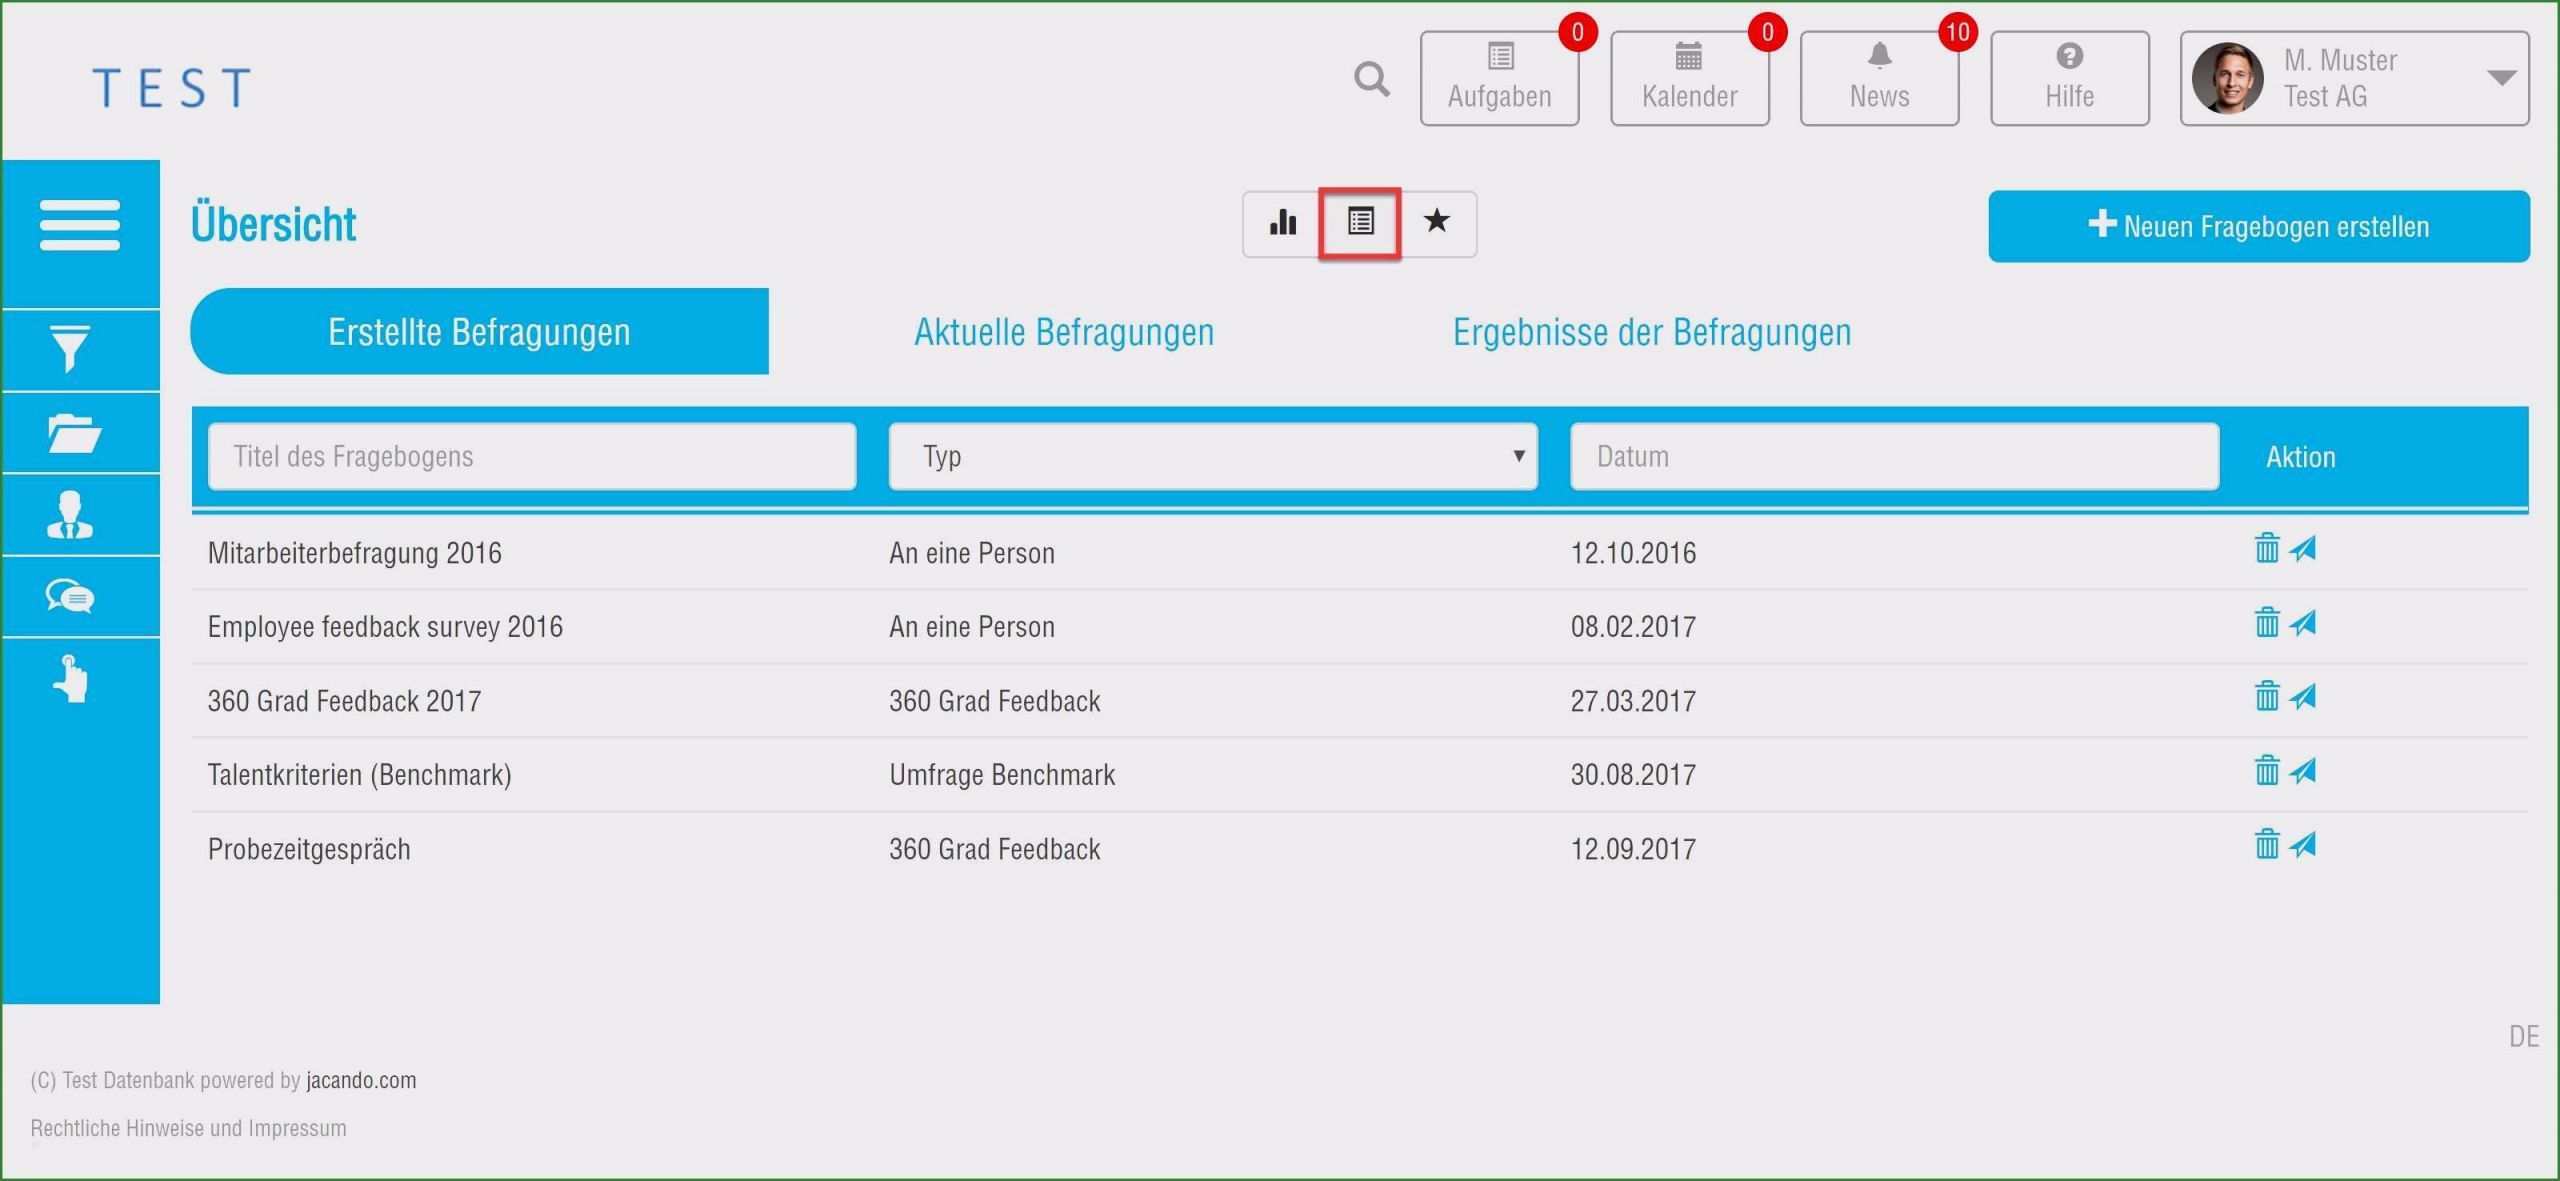Screen dimensions: 2560x1181
Task: Open the chat bubbles sidebar icon
Action: click(x=70, y=597)
